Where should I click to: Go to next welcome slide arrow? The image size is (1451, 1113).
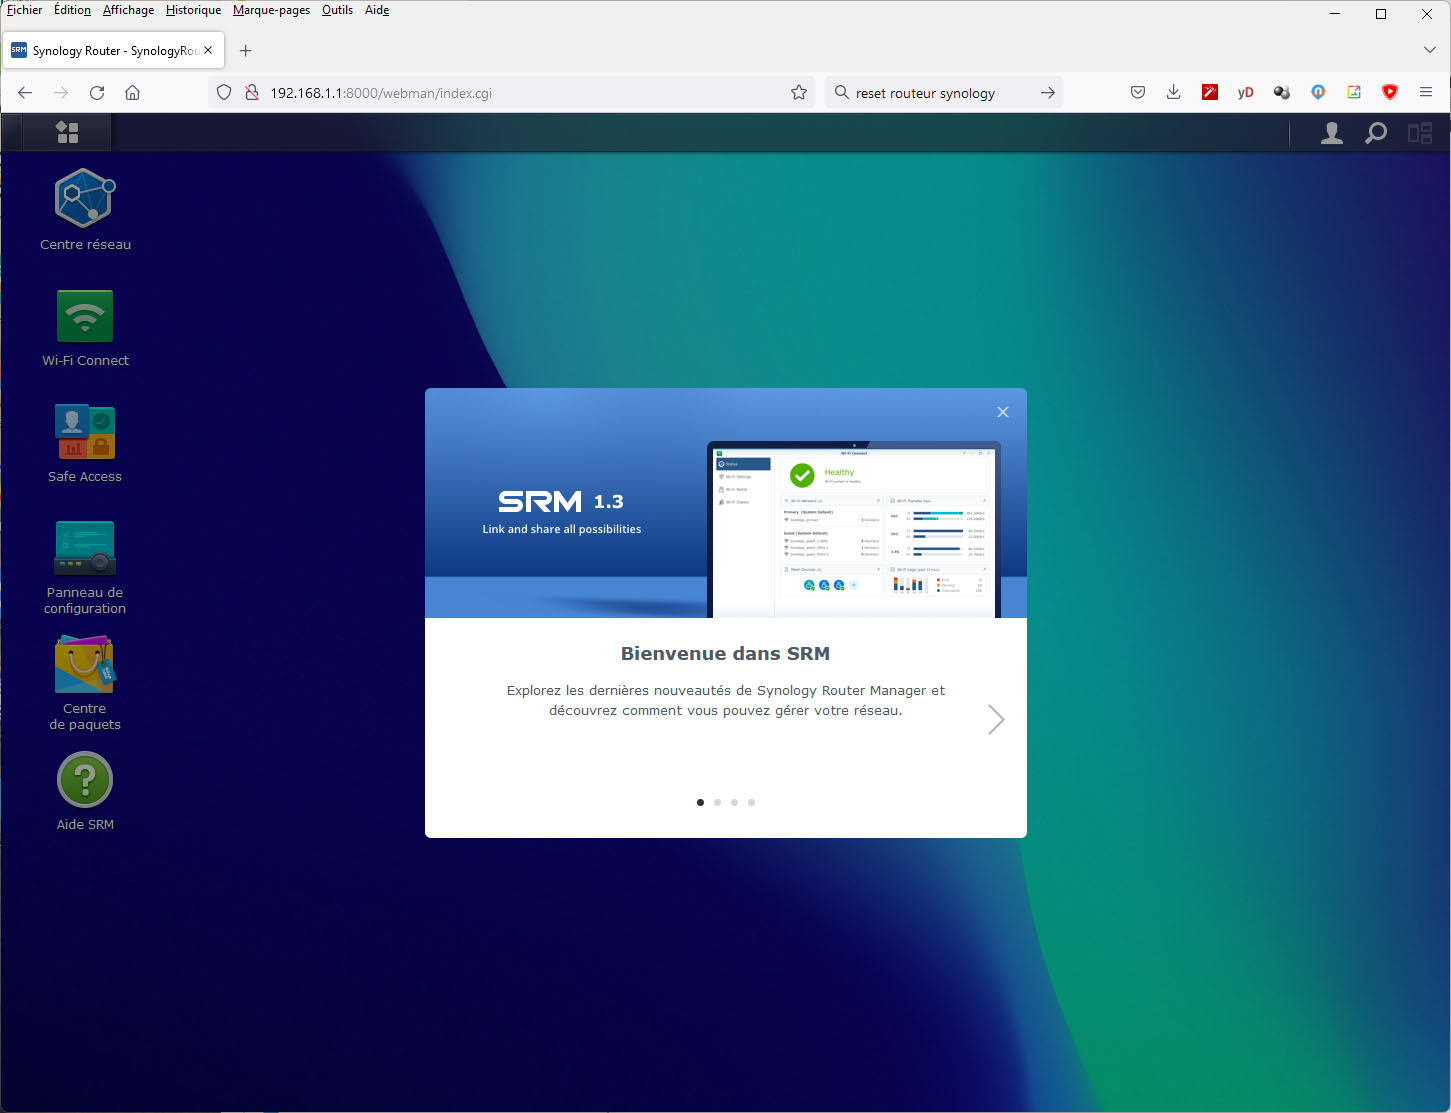coord(996,720)
